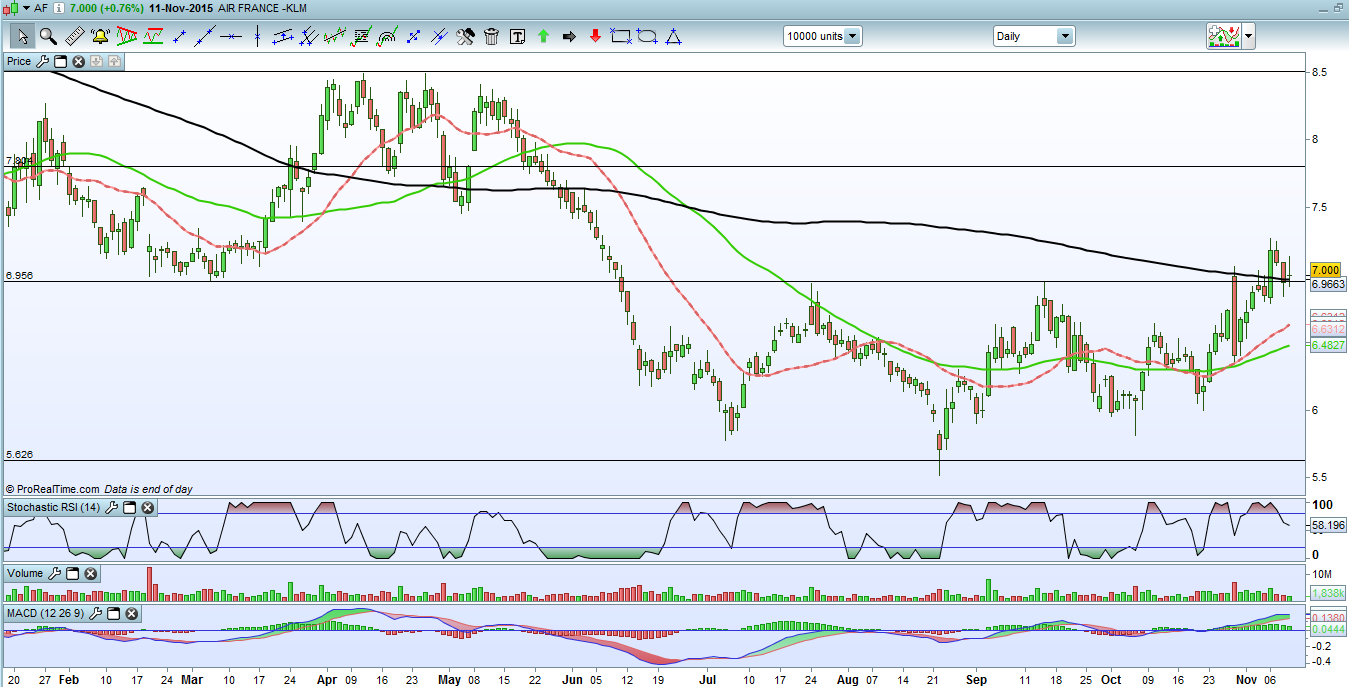This screenshot has width=1349, height=687.
Task: Click the 6.956 horizontal line label
Action: pos(19,275)
